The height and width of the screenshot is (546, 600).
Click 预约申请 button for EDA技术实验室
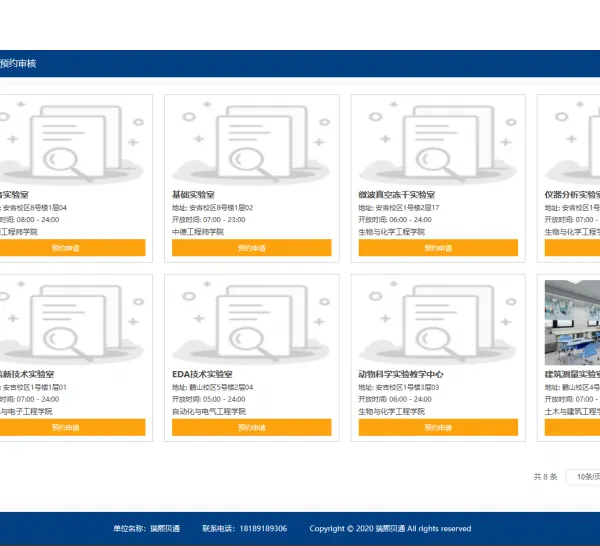251,427
